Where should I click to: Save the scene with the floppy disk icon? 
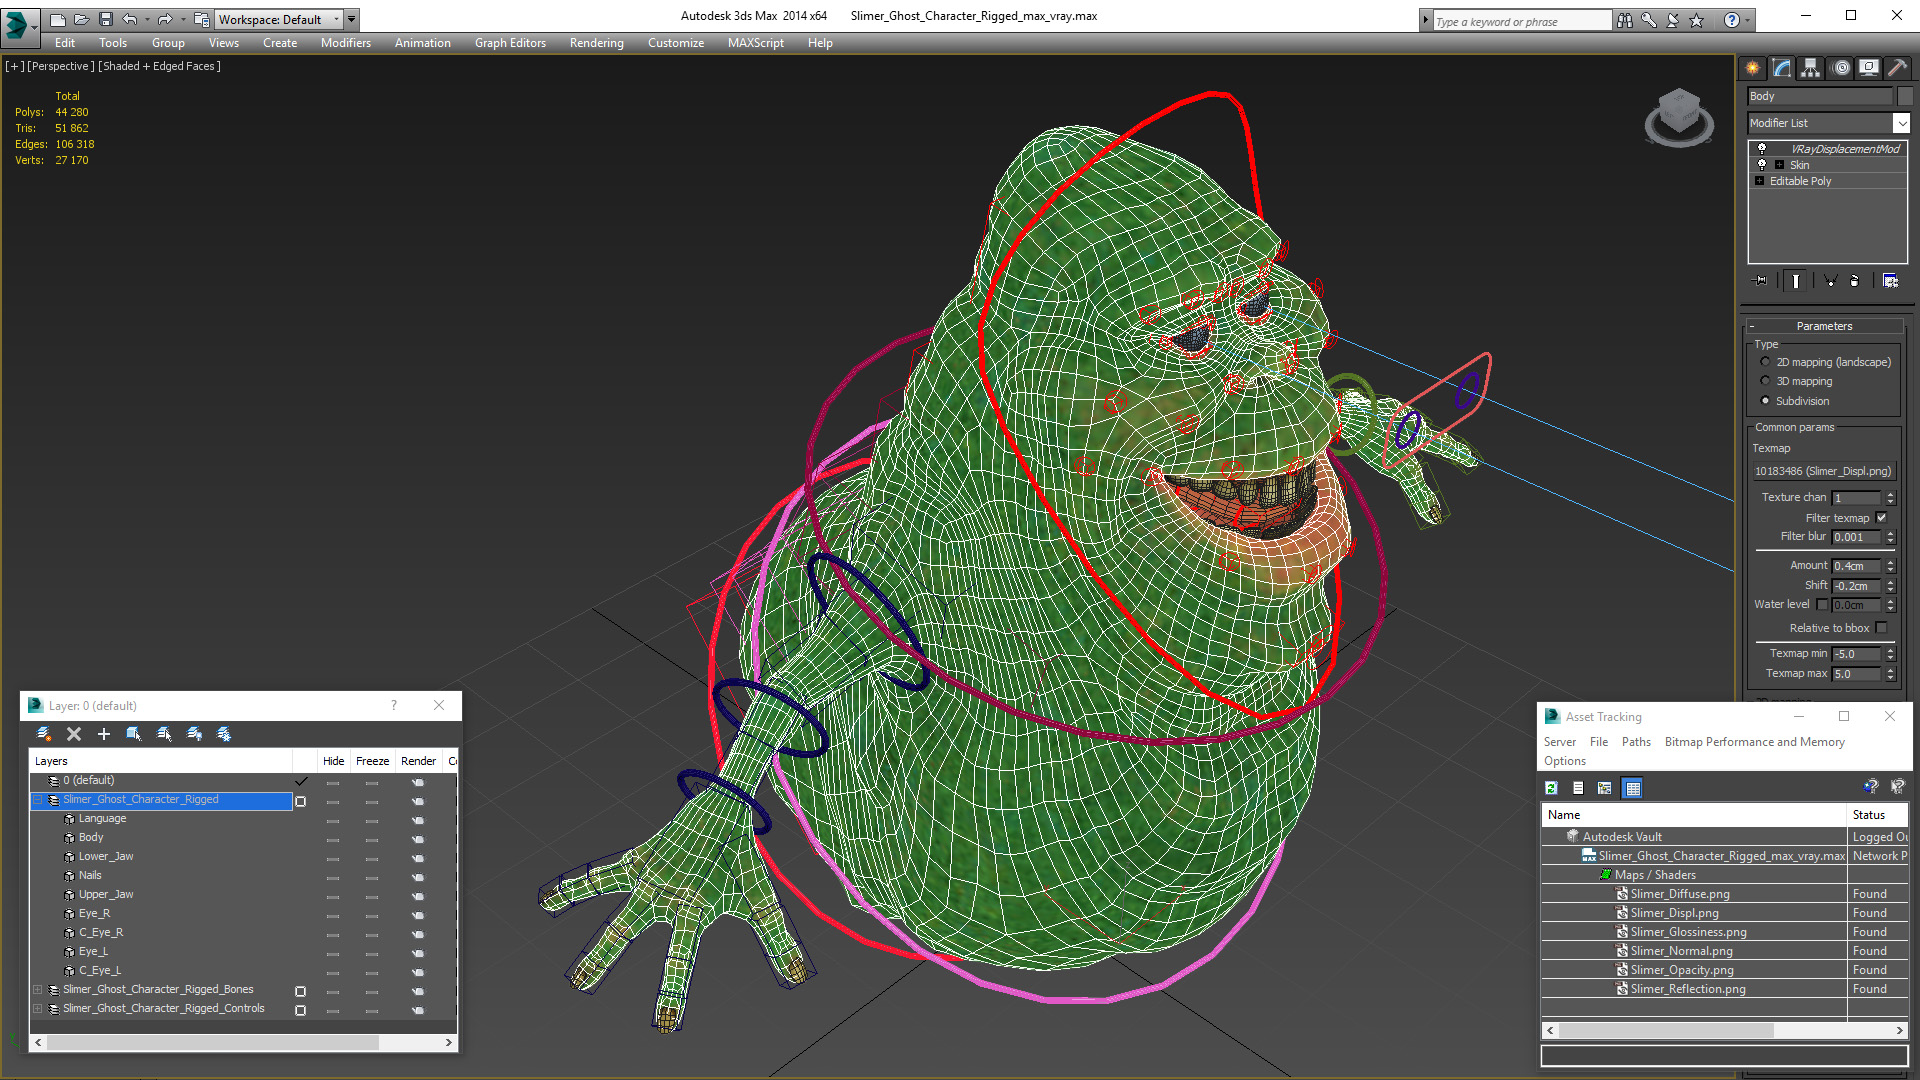point(105,19)
